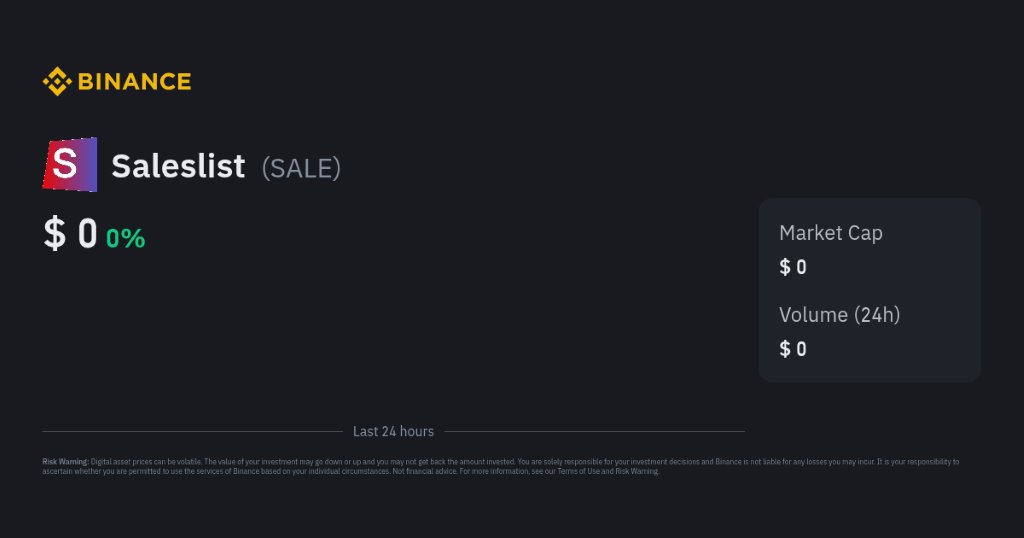Click the $ 0 value under Volume (24h)
This screenshot has width=1024, height=538.
(793, 349)
